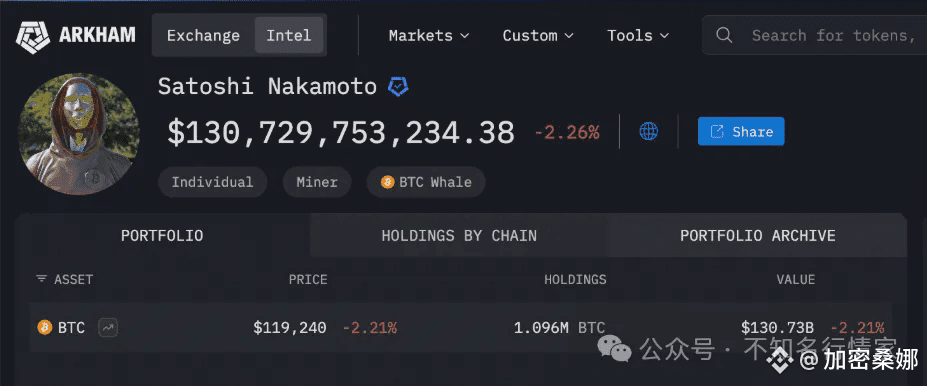Viewport: 927px width, 386px height.
Task: Open the Holdings By Chain tab
Action: point(459,236)
